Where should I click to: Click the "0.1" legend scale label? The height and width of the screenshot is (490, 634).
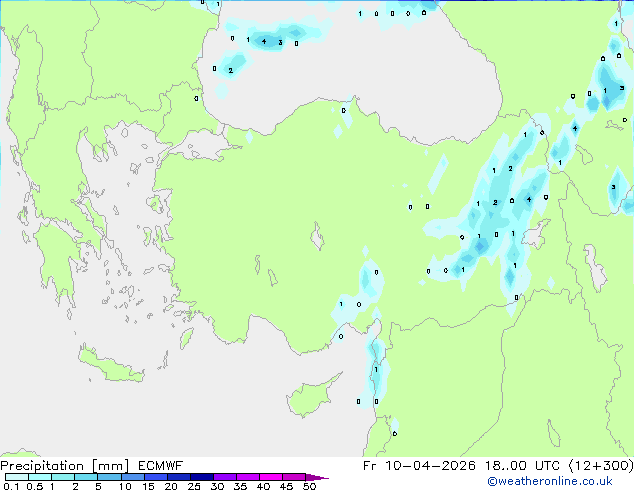click(11, 486)
